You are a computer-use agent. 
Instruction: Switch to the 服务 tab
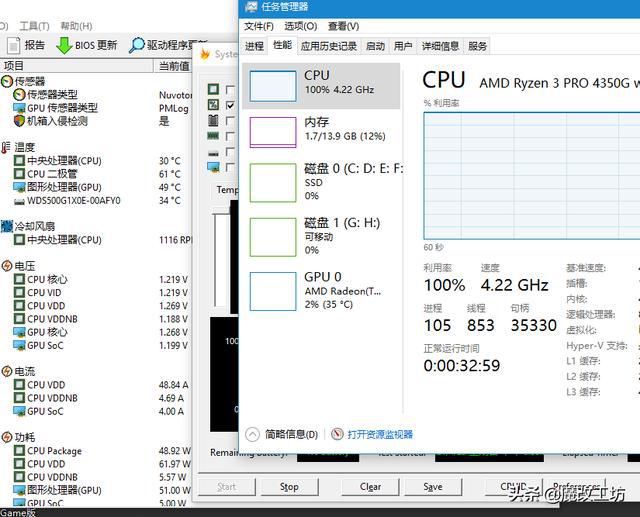(x=477, y=46)
